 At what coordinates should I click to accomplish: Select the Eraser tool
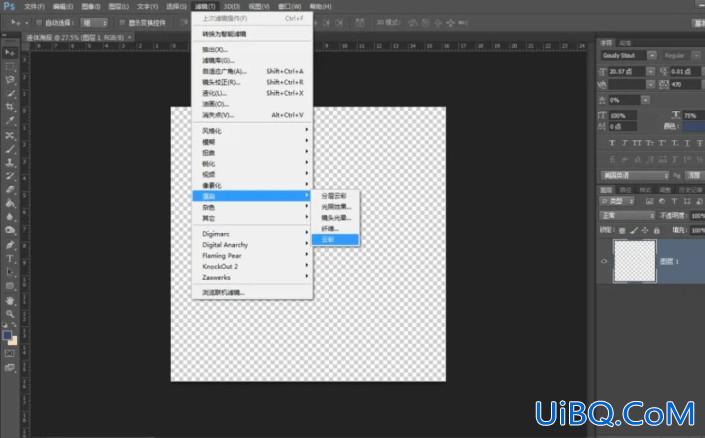[x=9, y=189]
